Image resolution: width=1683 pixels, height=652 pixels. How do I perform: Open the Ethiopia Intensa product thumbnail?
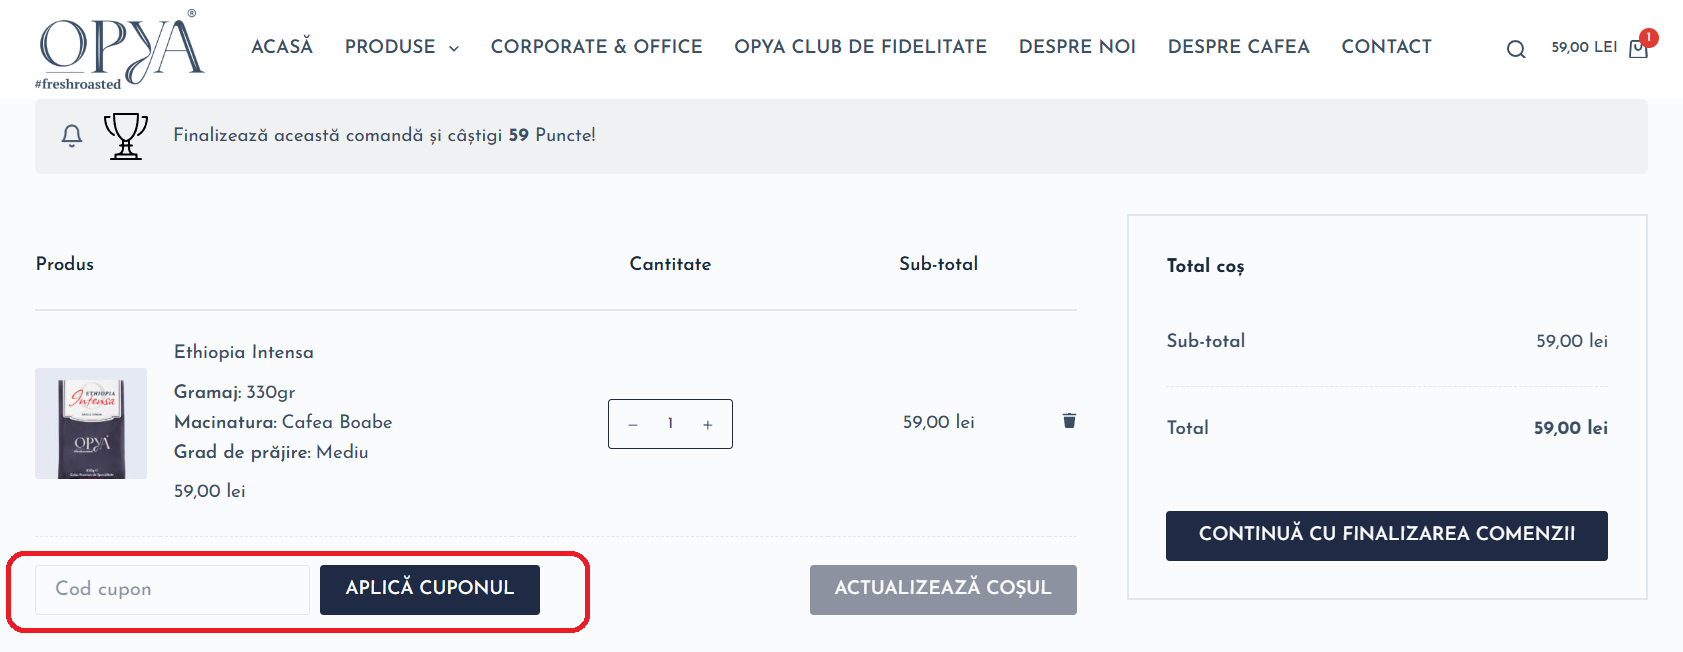pyautogui.click(x=90, y=423)
